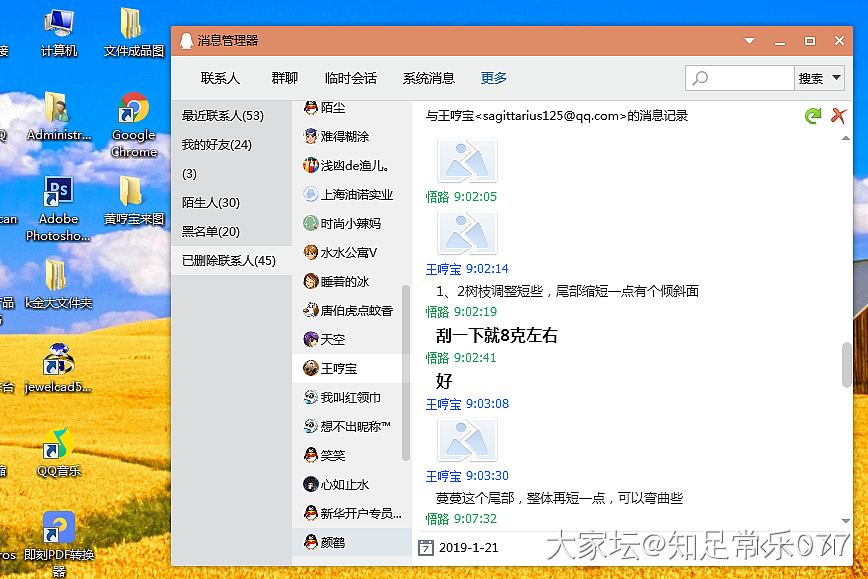The width and height of the screenshot is (868, 579).
Task: Click the message records vertical scrollbar thumb
Action: click(847, 364)
